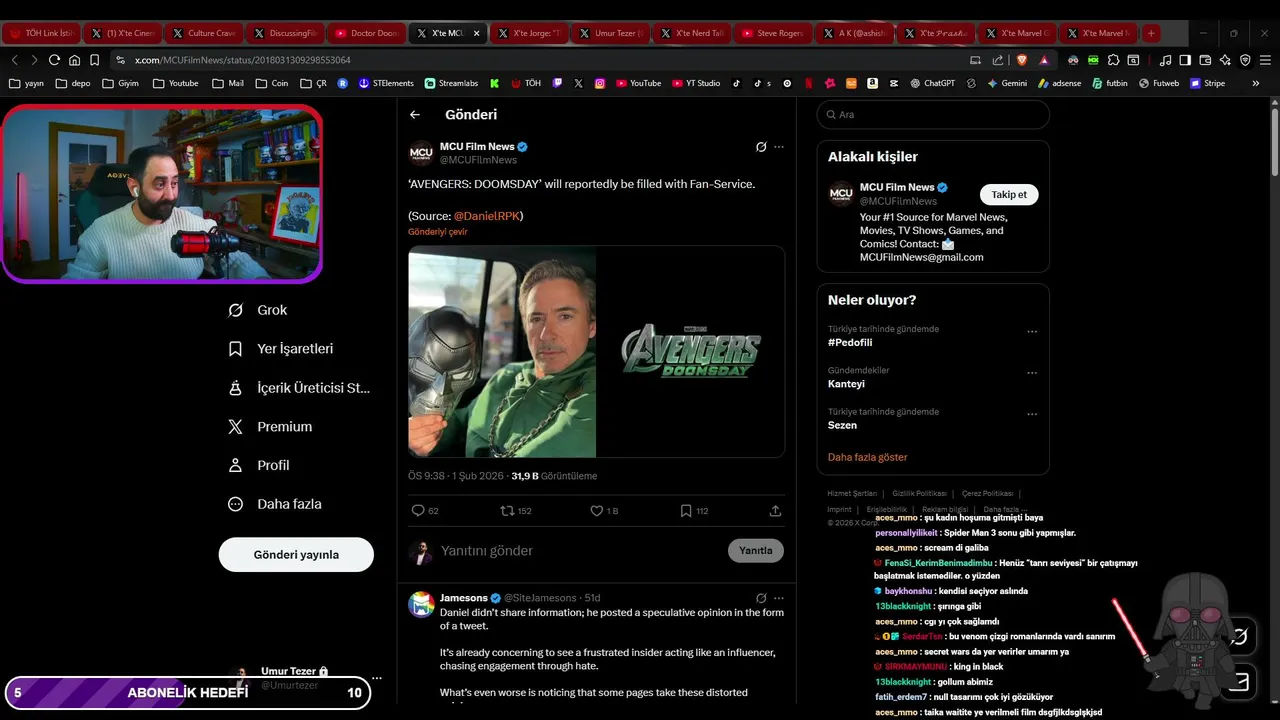Open Yer İşaretleri bookmarks in sidebar
1280x720 pixels.
point(281,349)
